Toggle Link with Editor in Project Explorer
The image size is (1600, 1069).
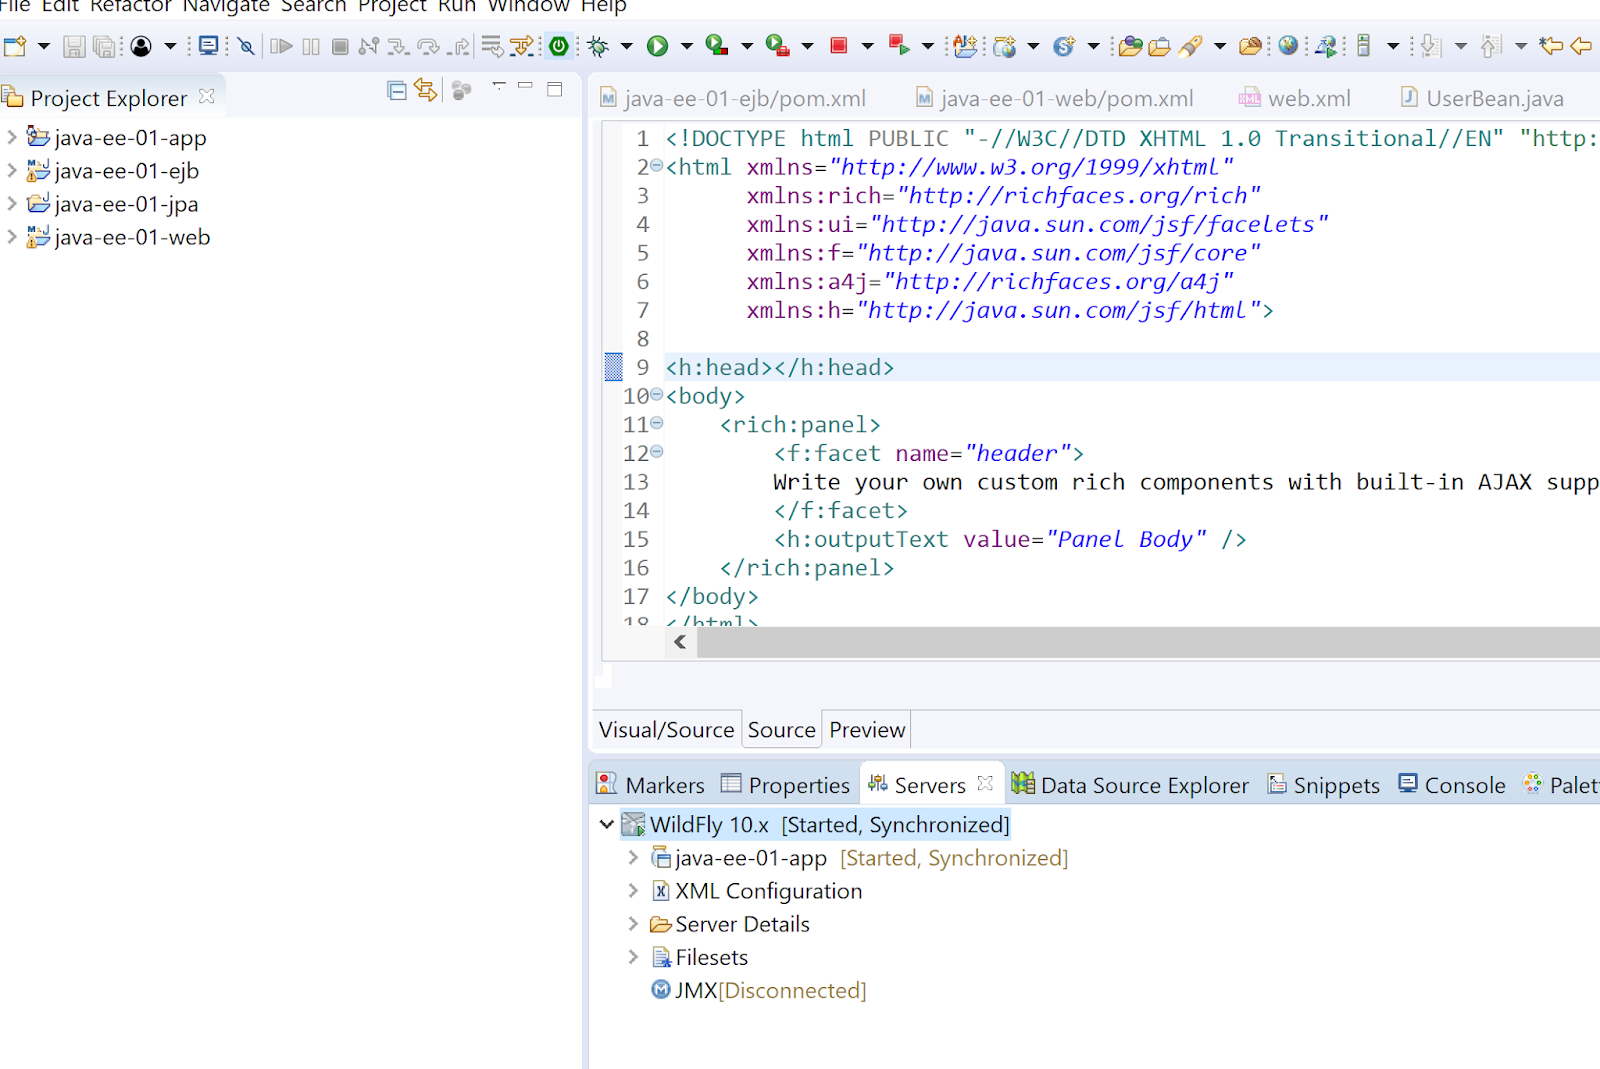coord(426,90)
